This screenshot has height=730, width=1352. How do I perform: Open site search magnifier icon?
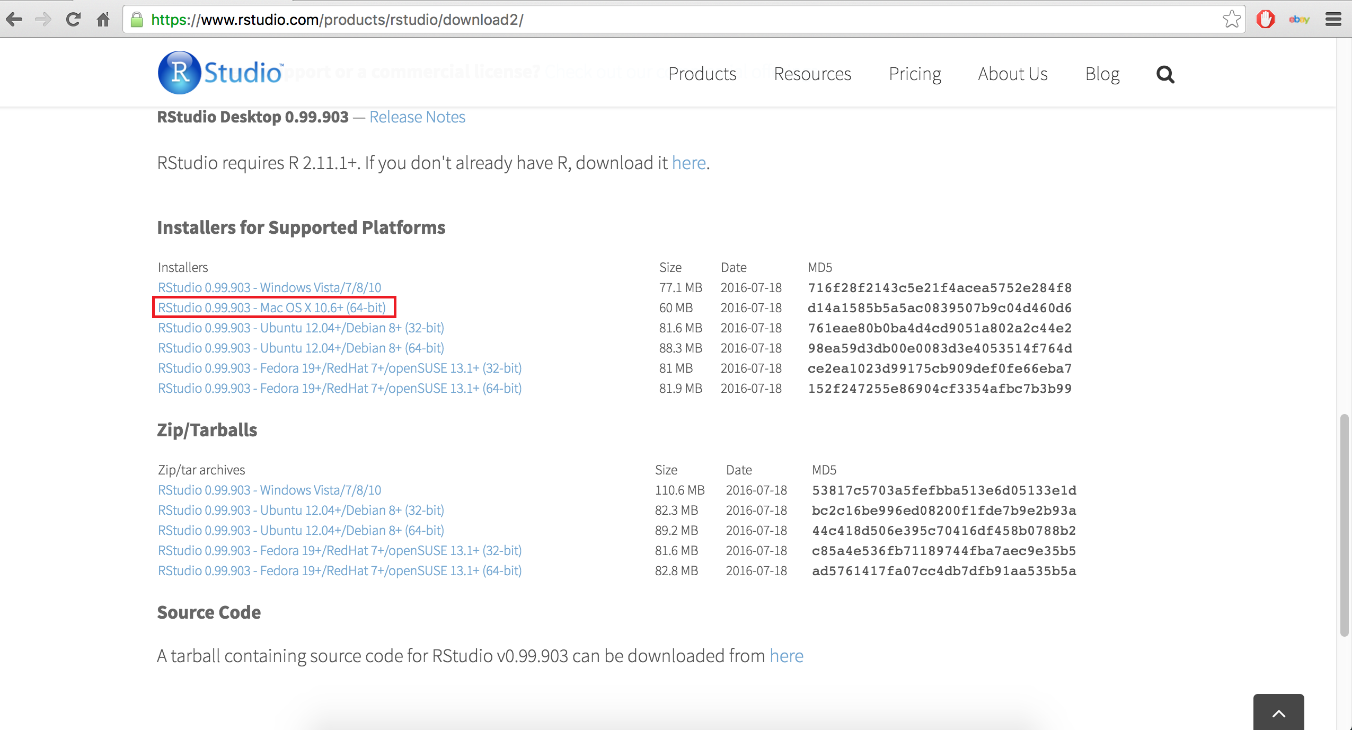pyautogui.click(x=1165, y=74)
